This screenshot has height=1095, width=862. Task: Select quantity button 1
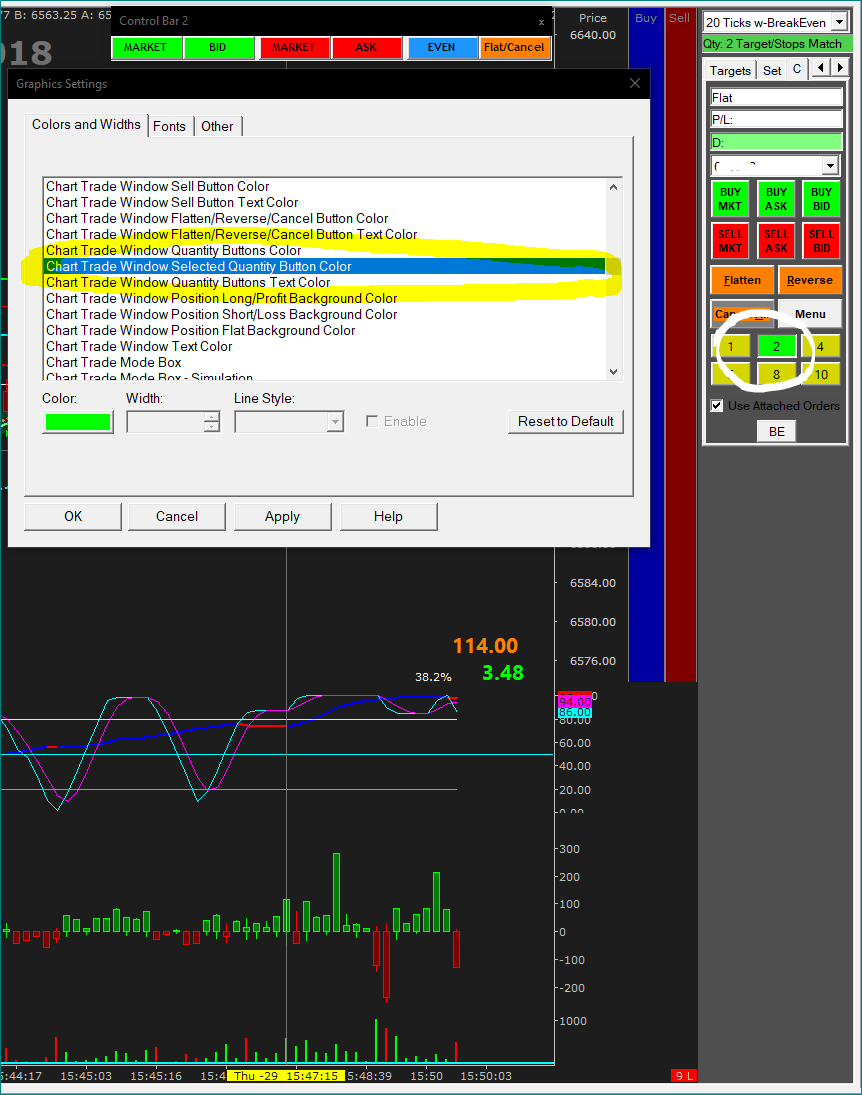coord(731,347)
